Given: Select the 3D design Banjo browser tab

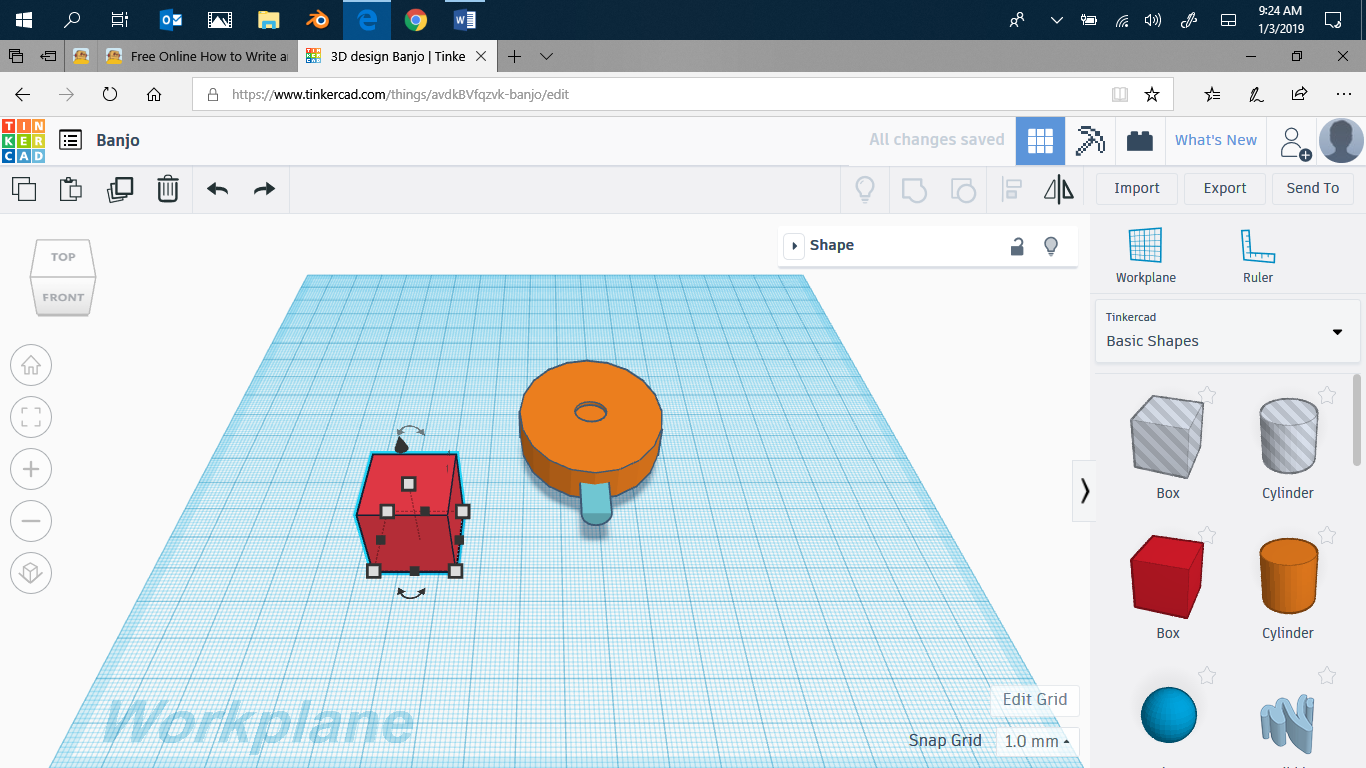Looking at the screenshot, I should [x=396, y=56].
